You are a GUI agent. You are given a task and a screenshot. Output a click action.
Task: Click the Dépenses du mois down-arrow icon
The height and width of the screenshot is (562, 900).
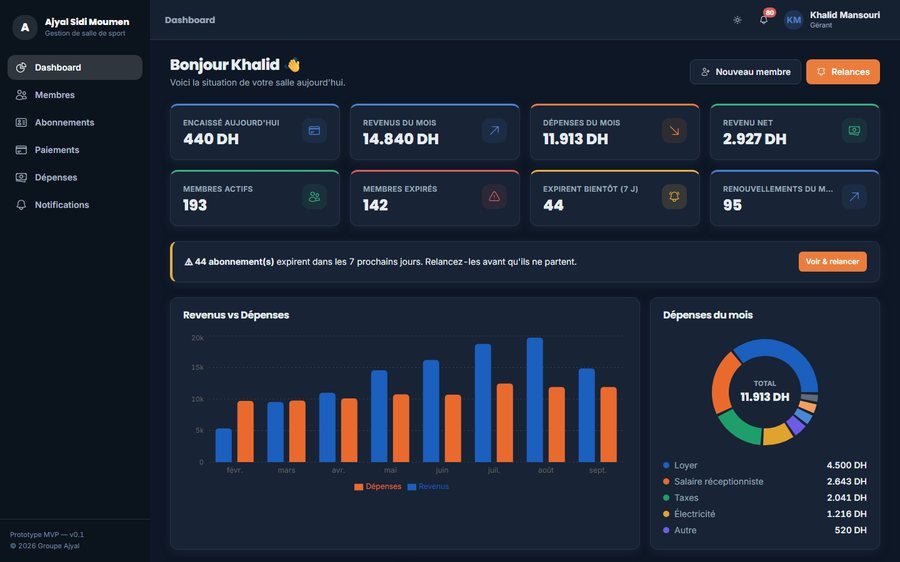pos(674,130)
